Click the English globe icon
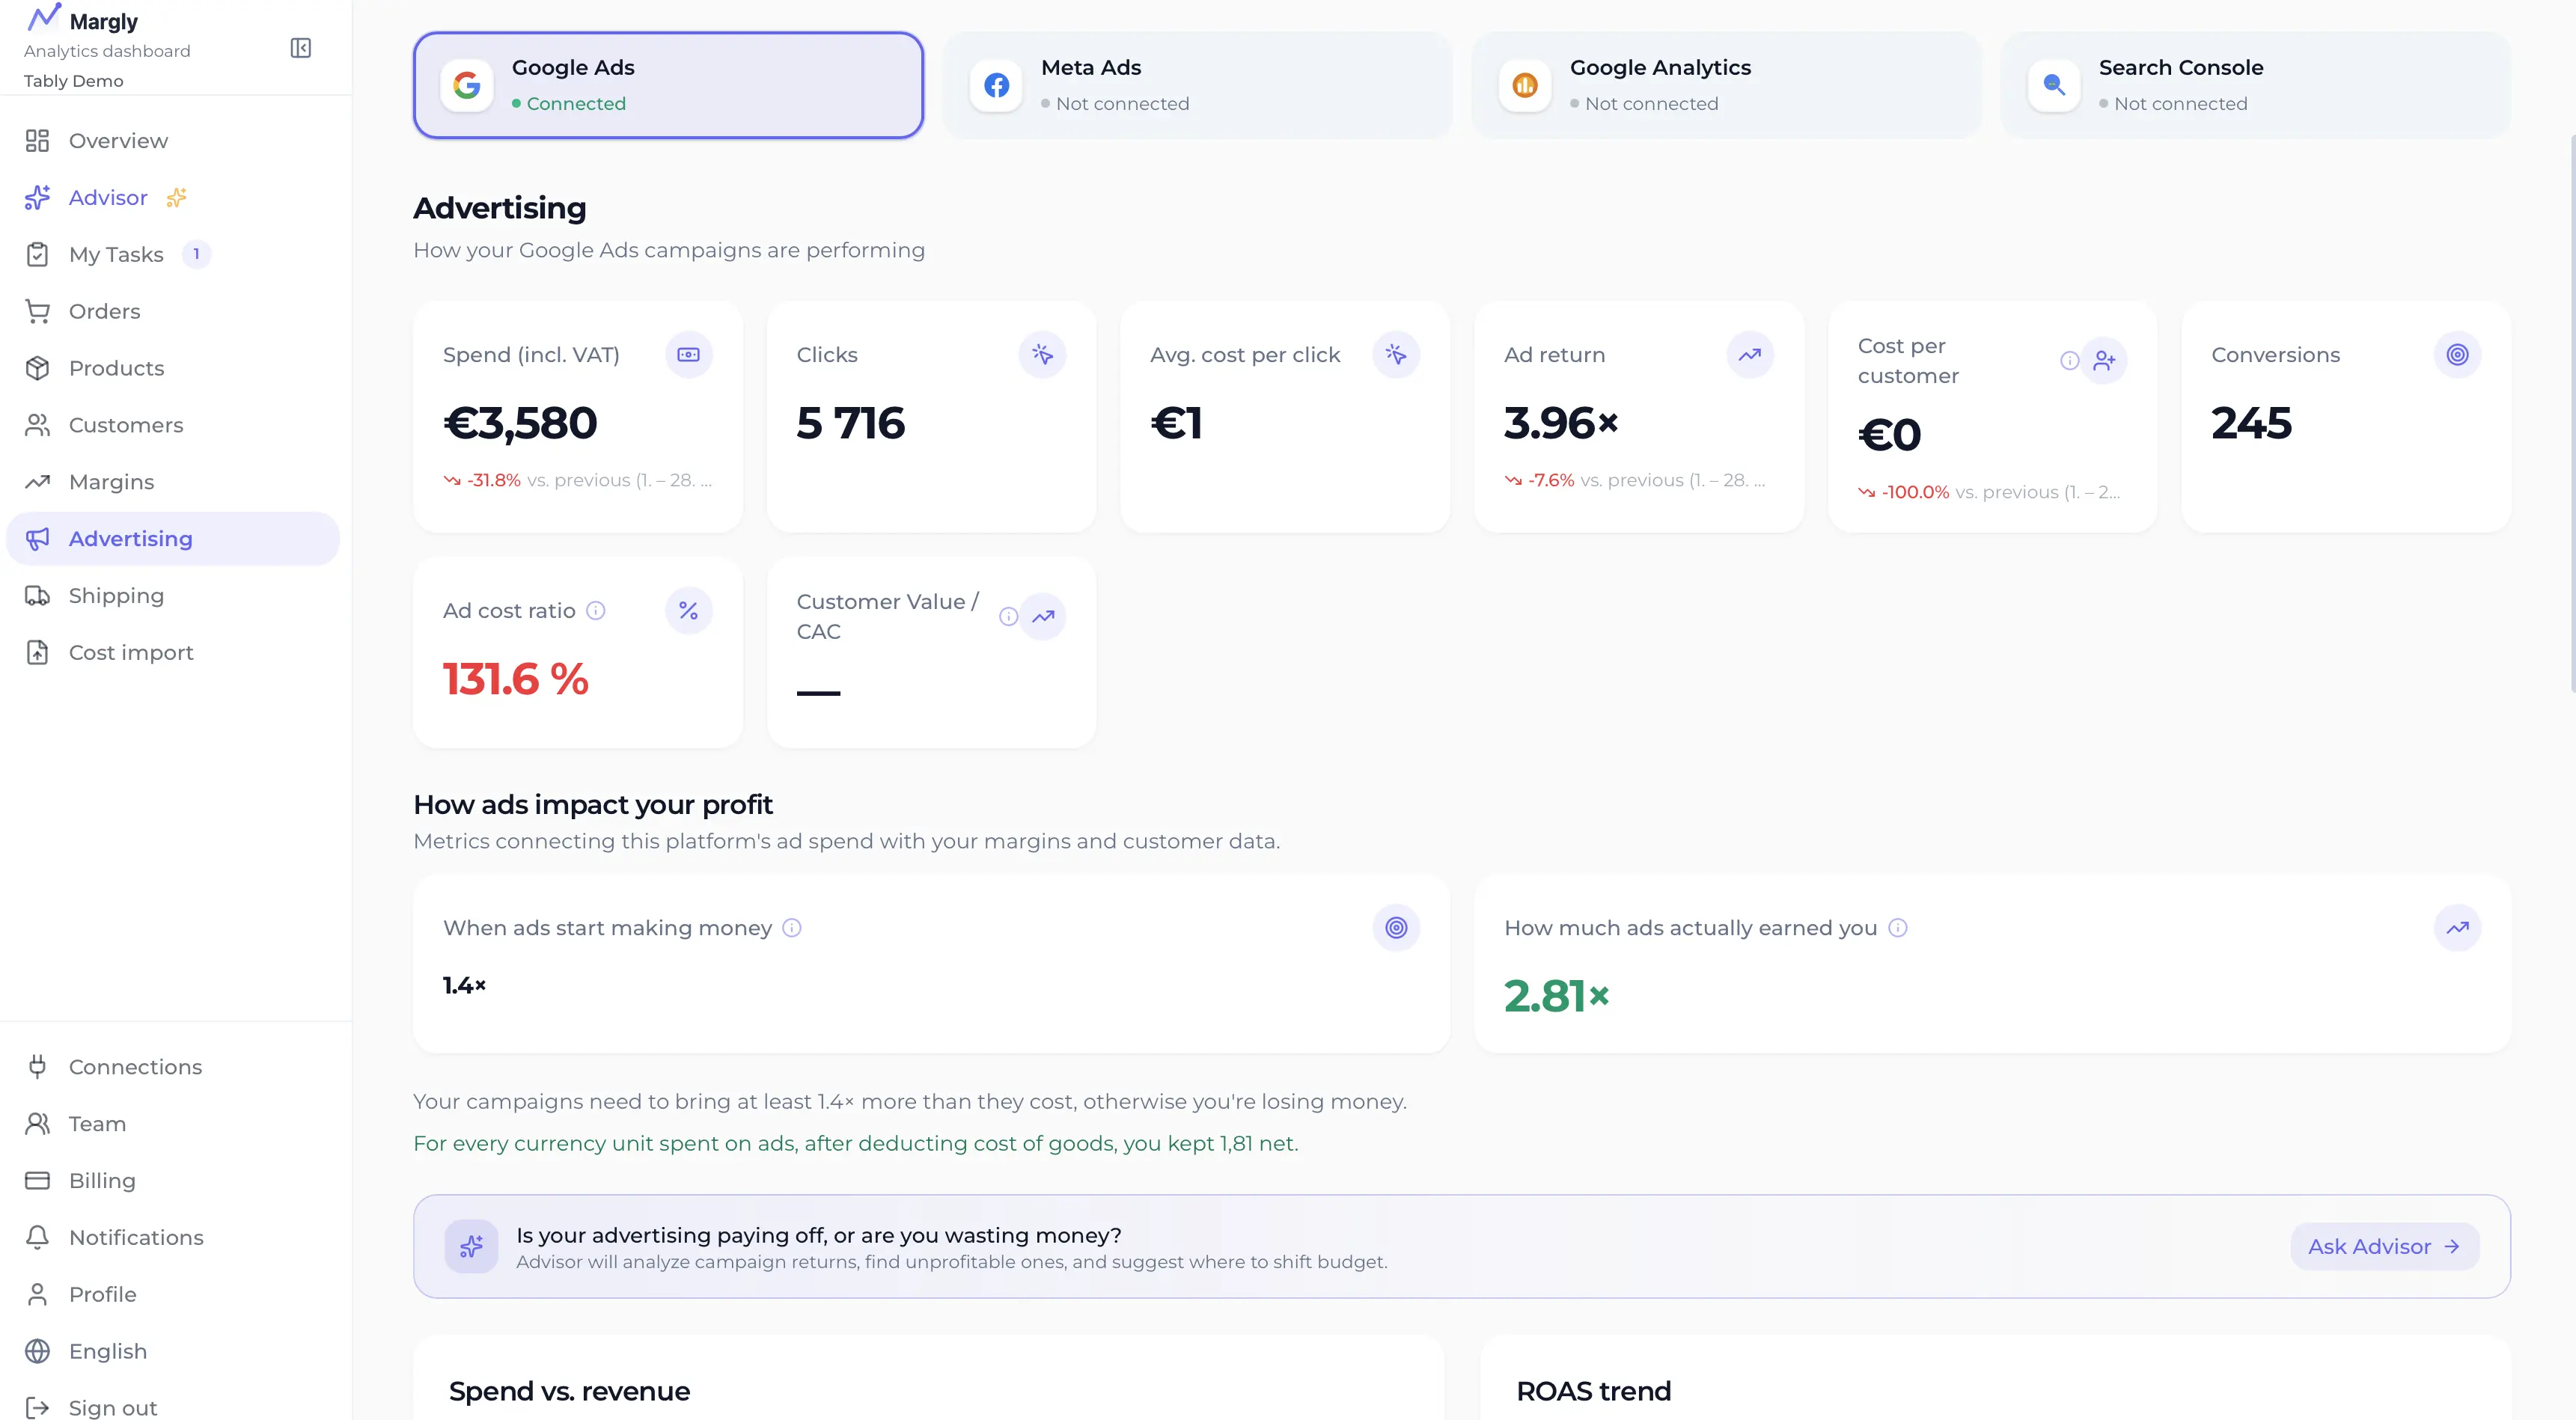The width and height of the screenshot is (2576, 1420). pos(37,1352)
